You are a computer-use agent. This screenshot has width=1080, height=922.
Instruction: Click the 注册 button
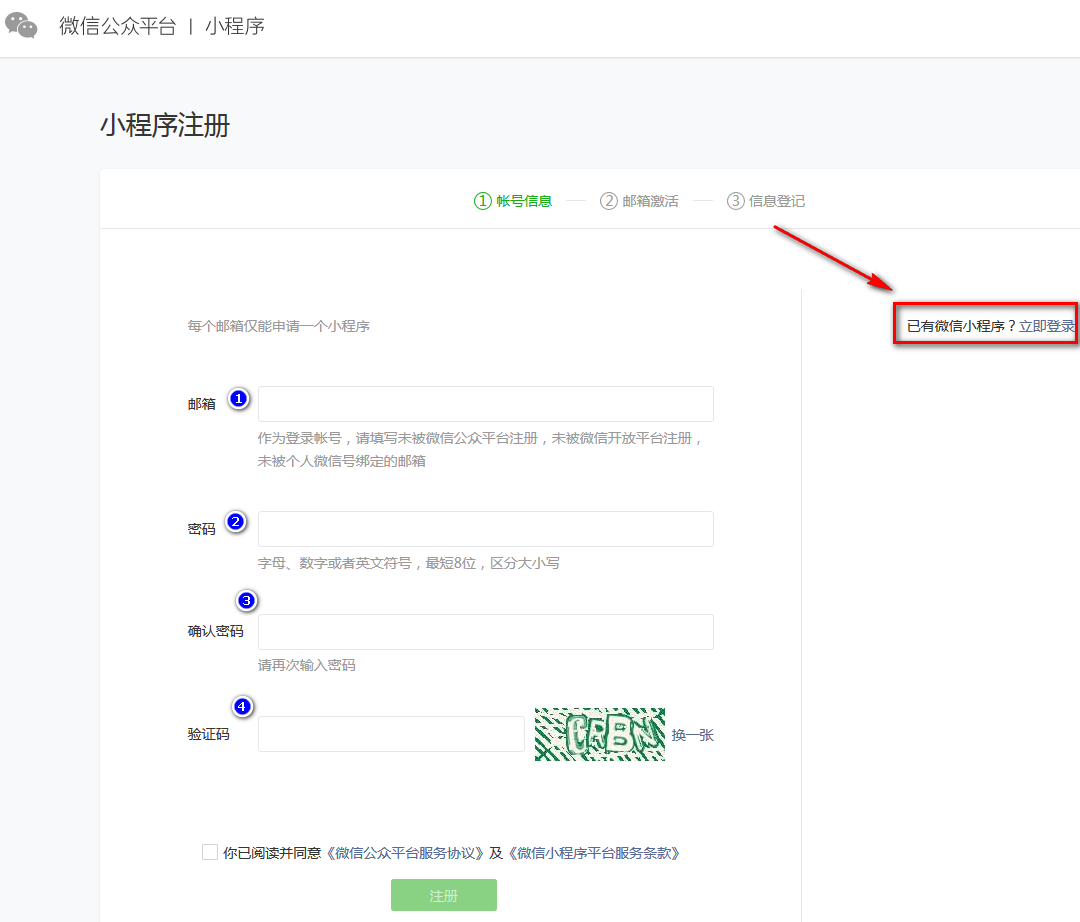tap(444, 895)
